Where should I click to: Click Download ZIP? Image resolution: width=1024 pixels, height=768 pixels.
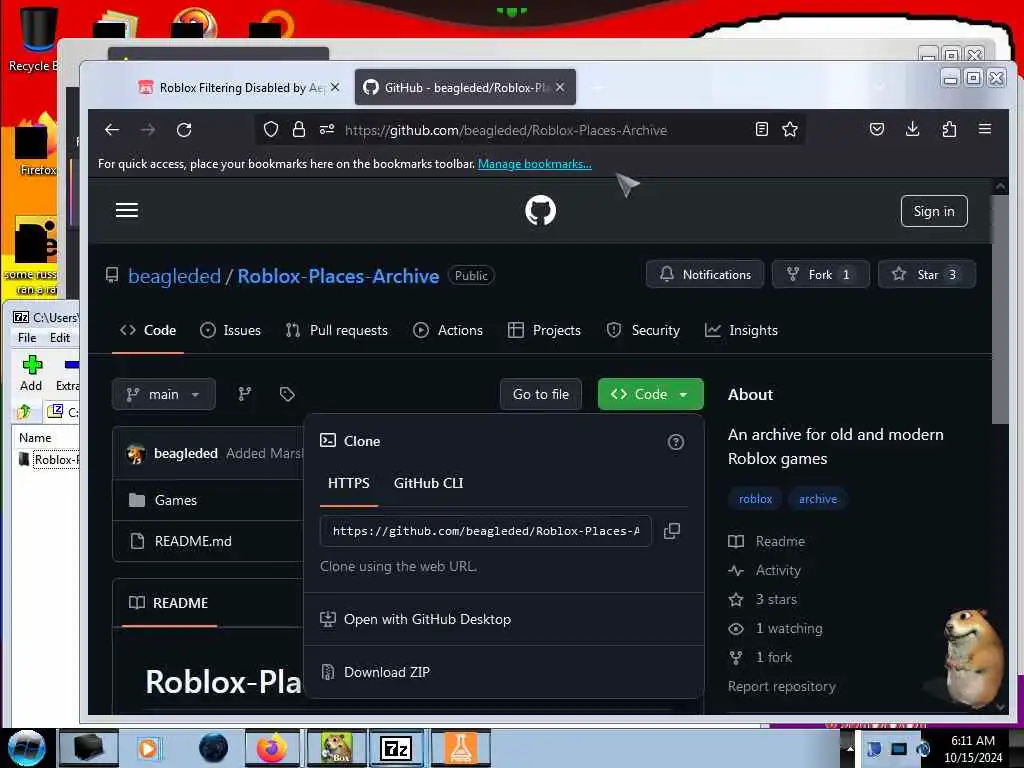[387, 672]
